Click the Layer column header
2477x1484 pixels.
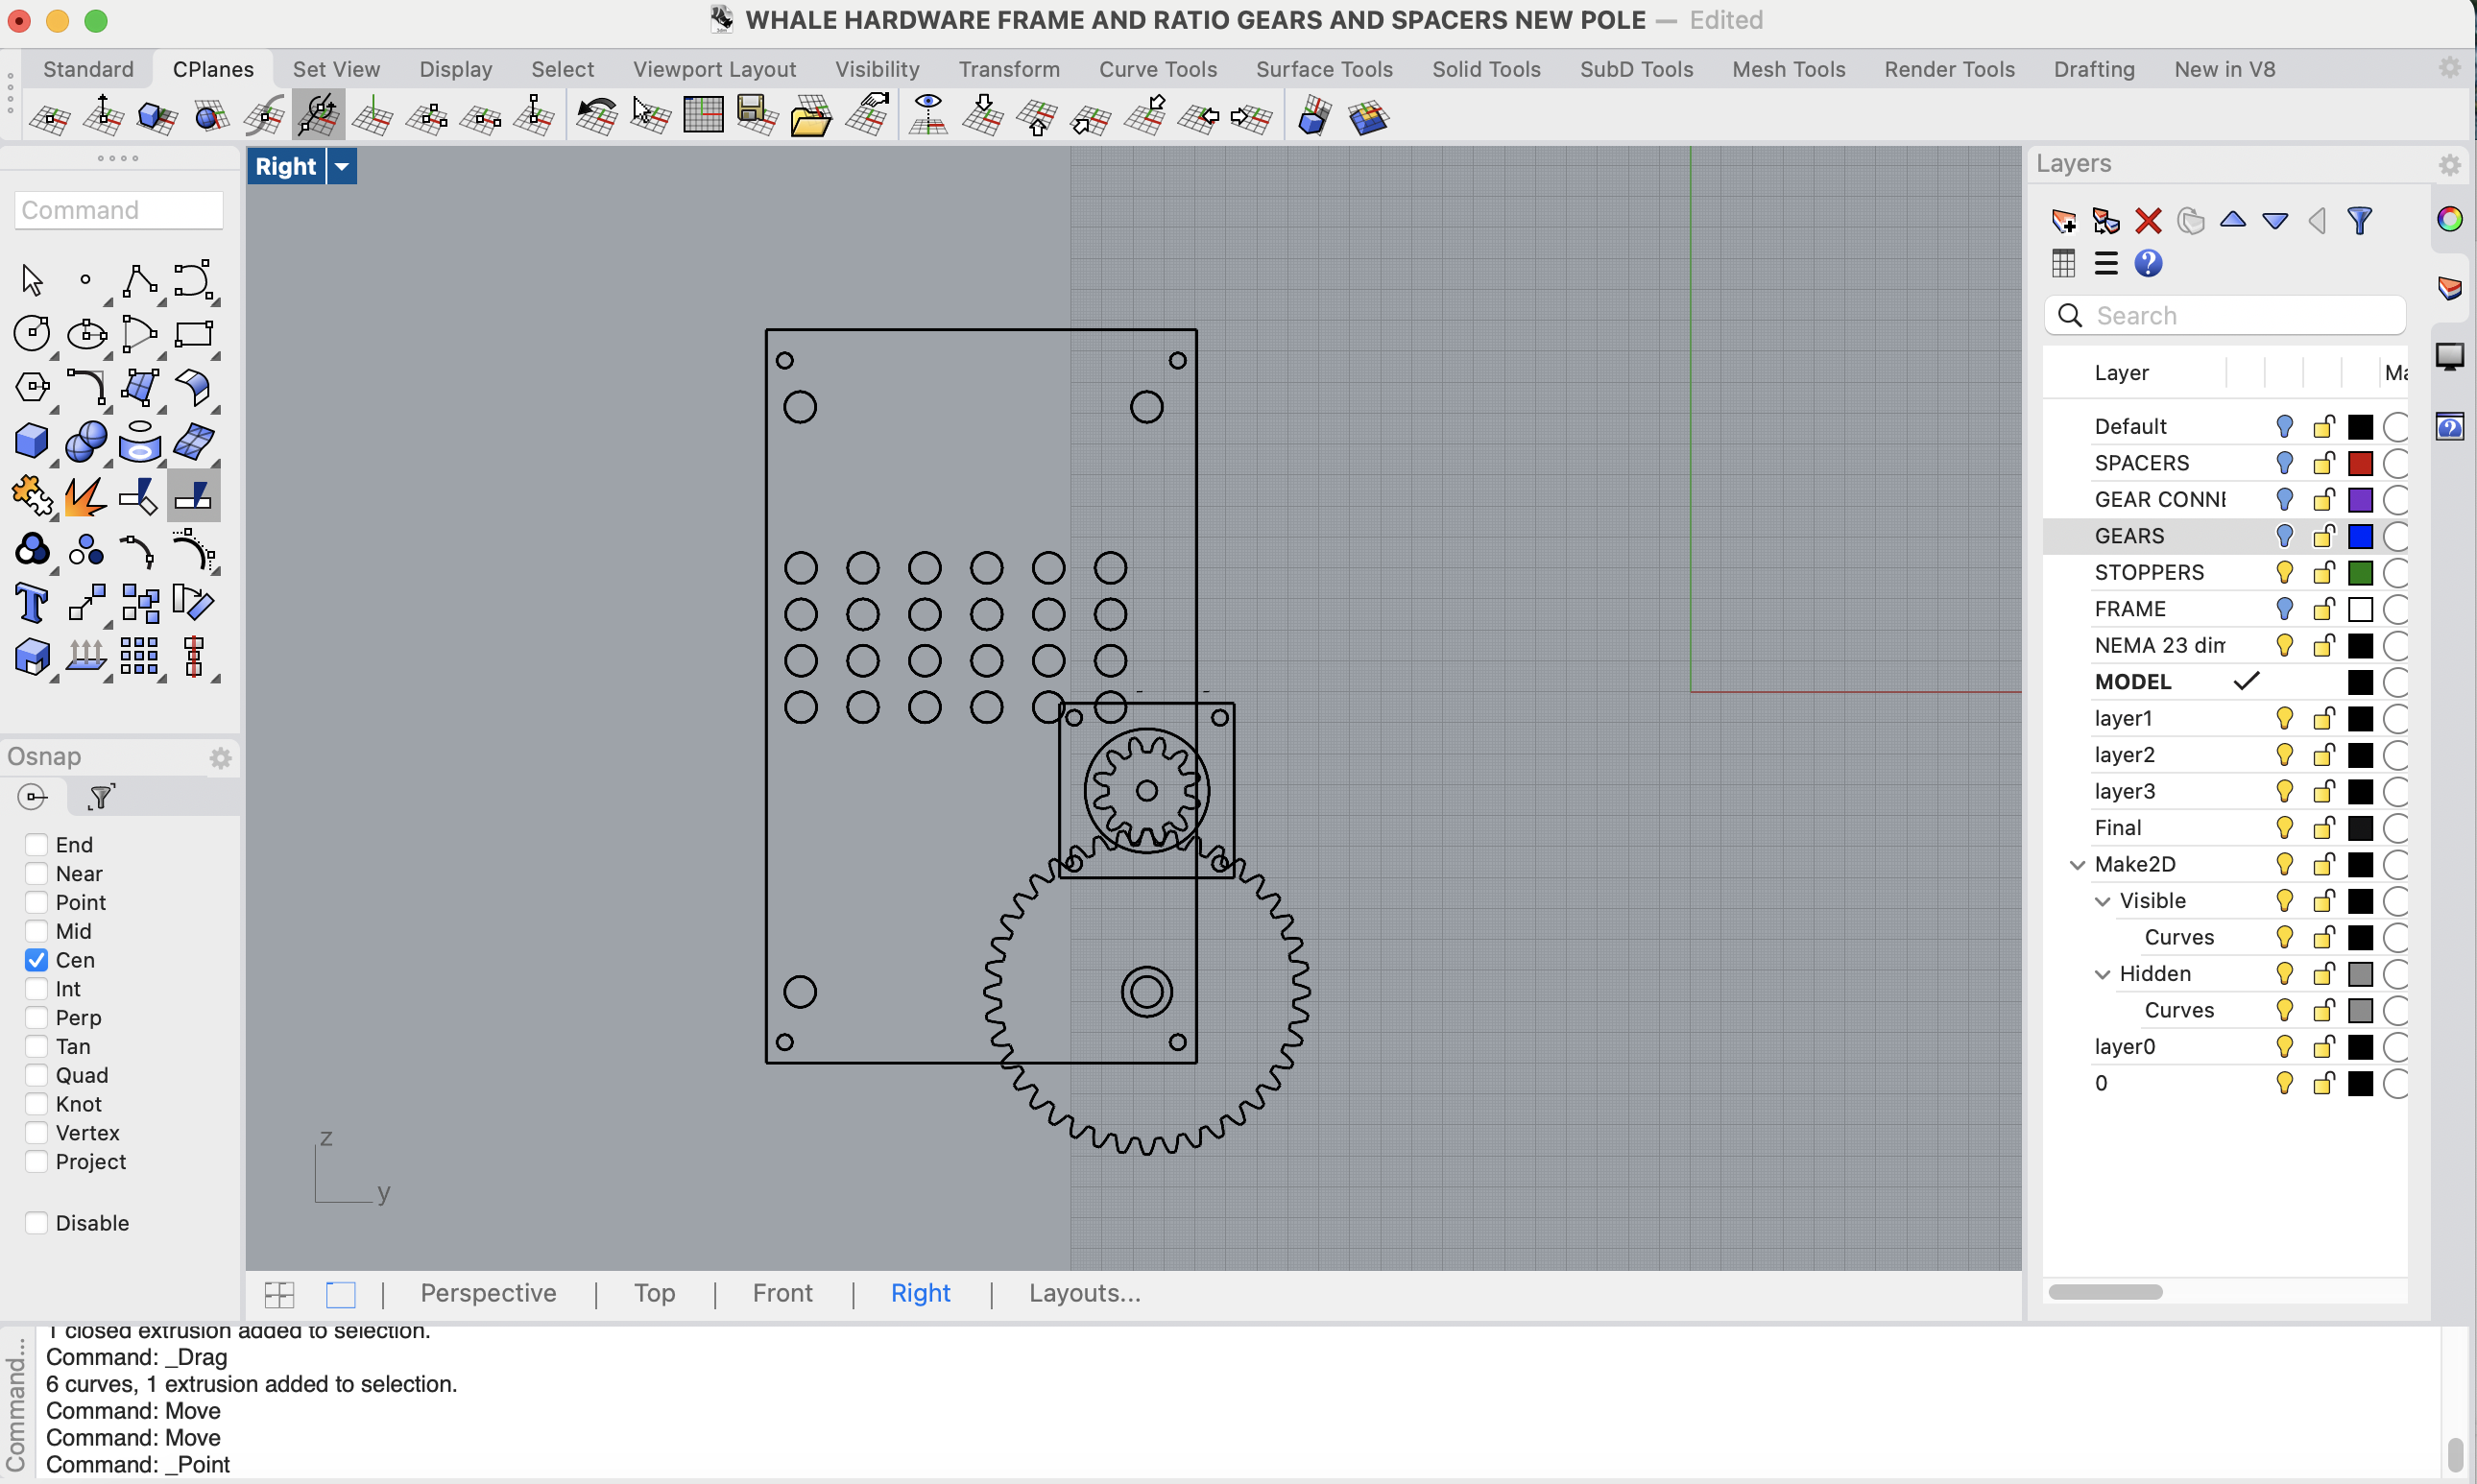pyautogui.click(x=2121, y=372)
